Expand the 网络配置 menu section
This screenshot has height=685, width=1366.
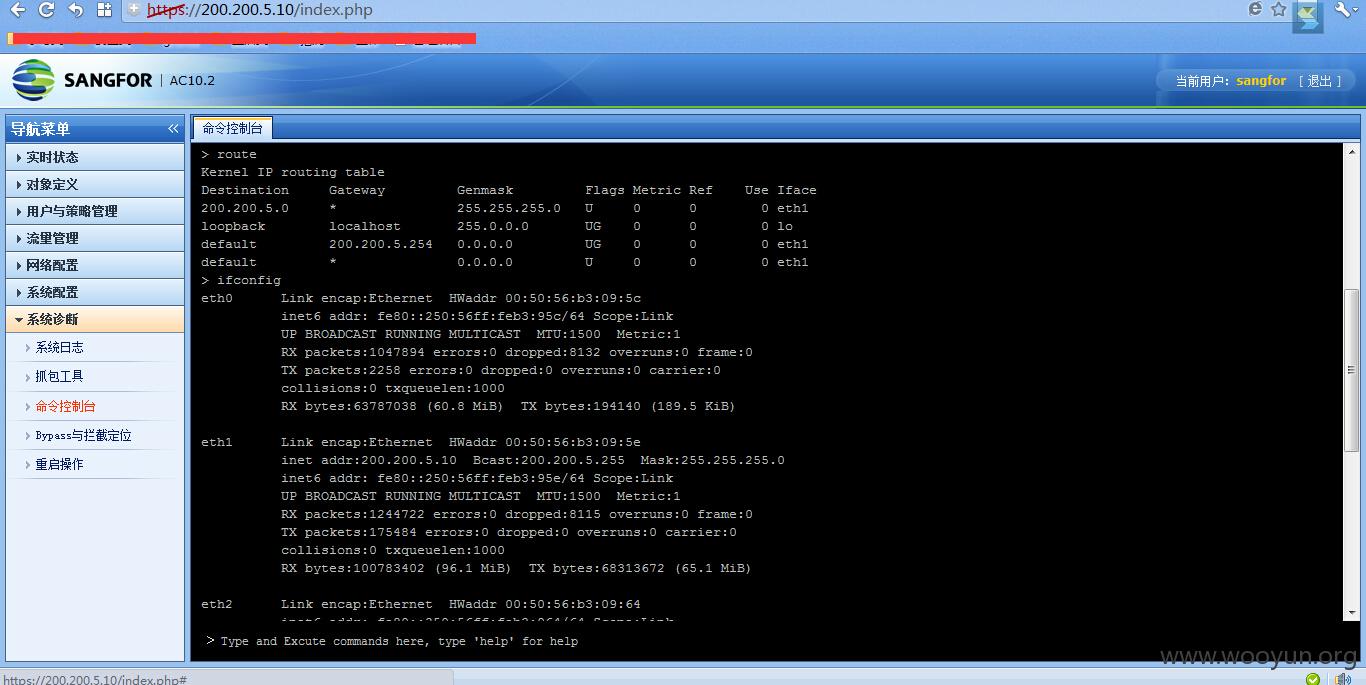click(95, 265)
